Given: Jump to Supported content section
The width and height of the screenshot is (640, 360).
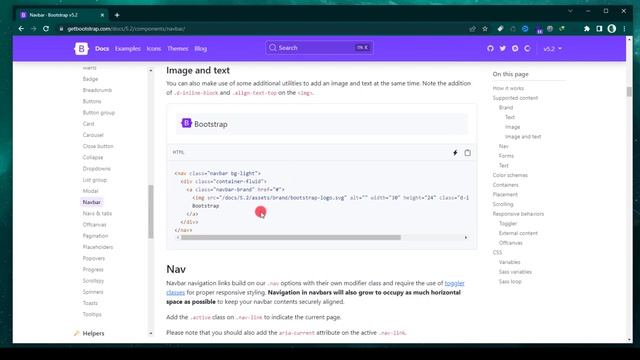Looking at the screenshot, I should pos(515,98).
